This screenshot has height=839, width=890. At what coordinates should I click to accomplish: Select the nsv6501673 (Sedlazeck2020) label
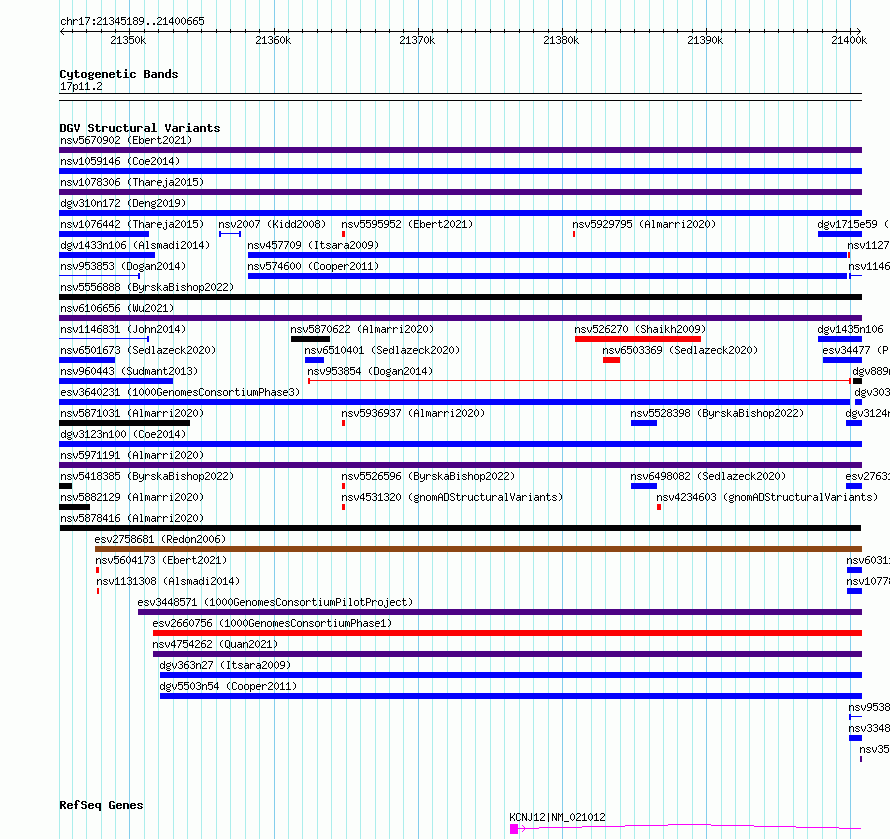(138, 350)
